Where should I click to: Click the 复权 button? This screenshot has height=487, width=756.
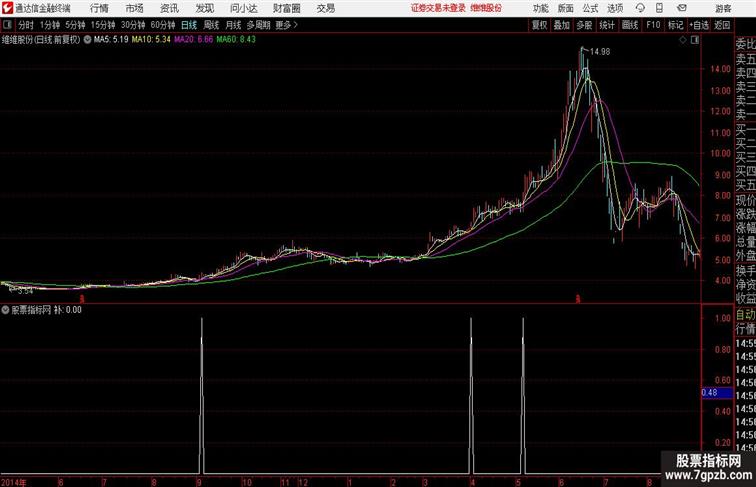click(540, 25)
